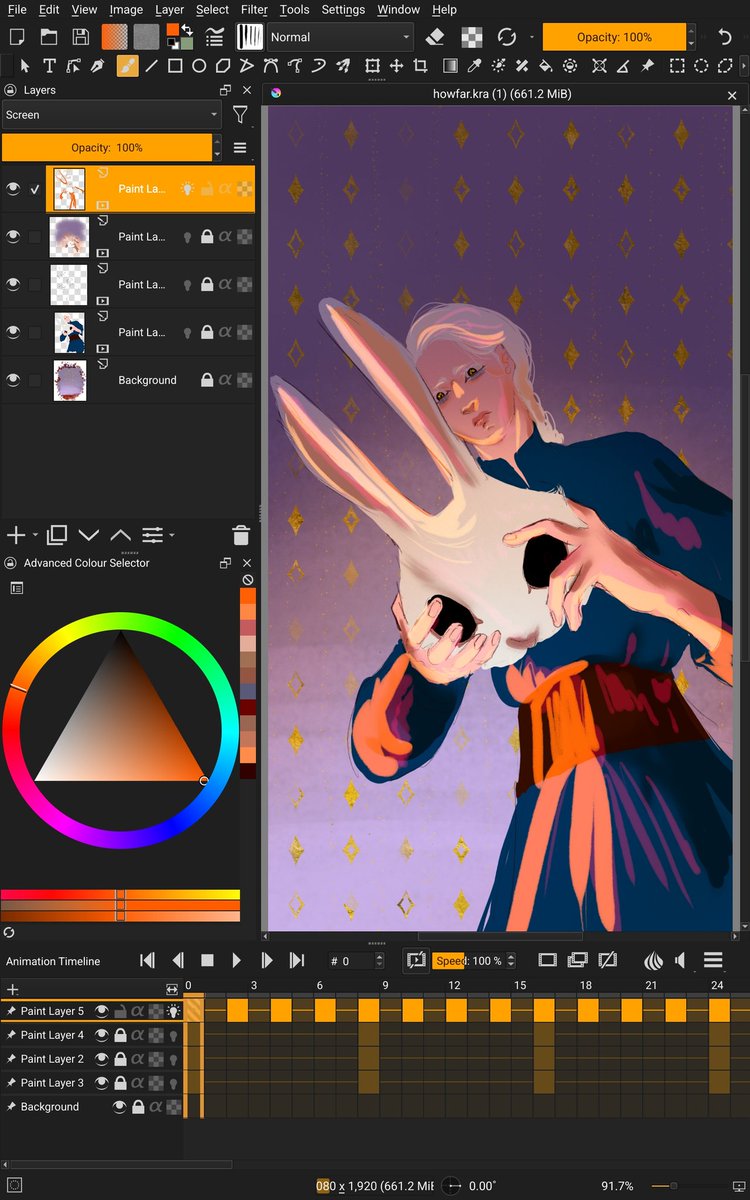This screenshot has width=750, height=1200.
Task: Select the Transform tool
Action: [x=372, y=66]
